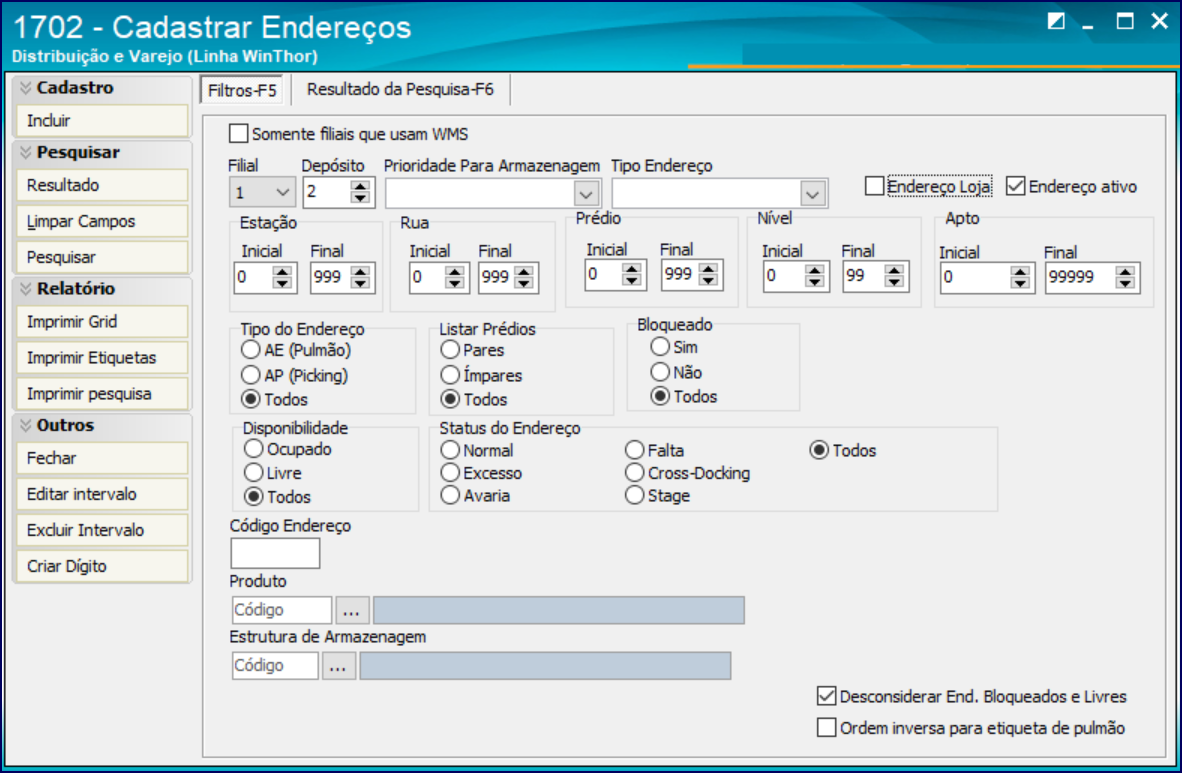Collapse the Cadastro section chevron
This screenshot has height=773, width=1182.
(x=26, y=88)
